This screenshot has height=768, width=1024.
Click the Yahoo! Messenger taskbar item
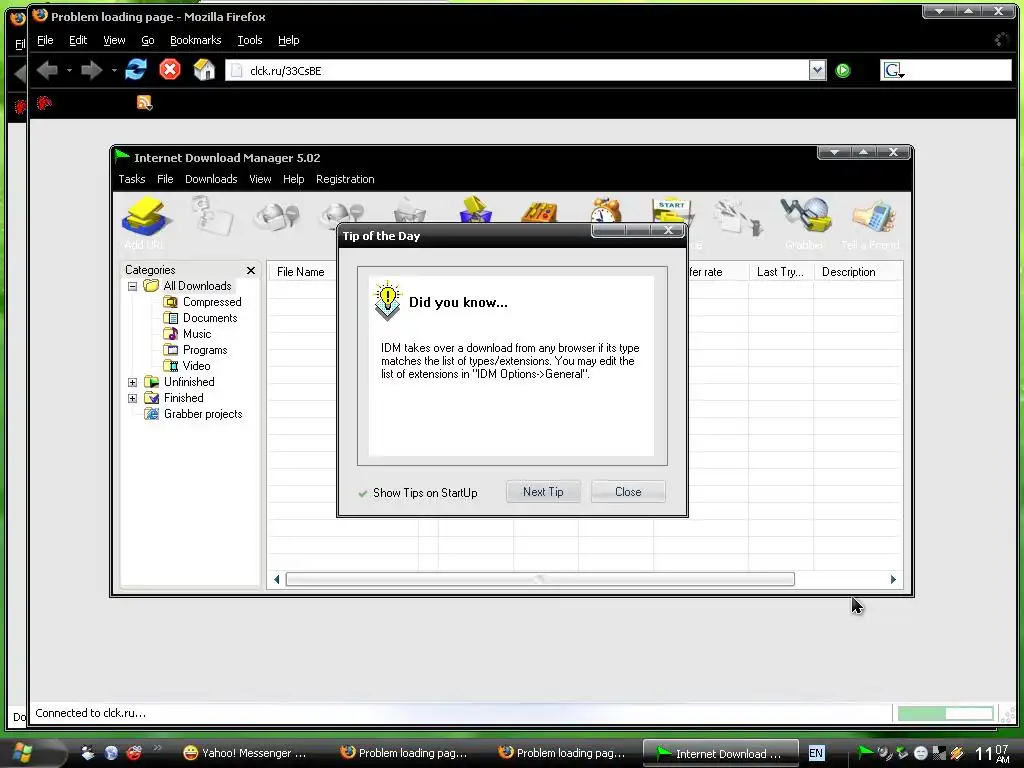244,753
